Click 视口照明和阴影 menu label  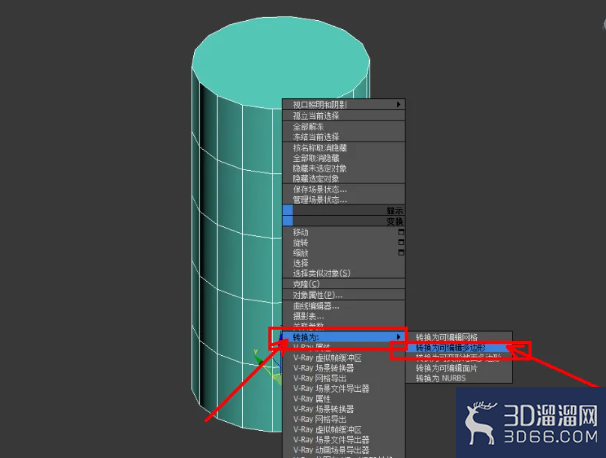[320, 105]
